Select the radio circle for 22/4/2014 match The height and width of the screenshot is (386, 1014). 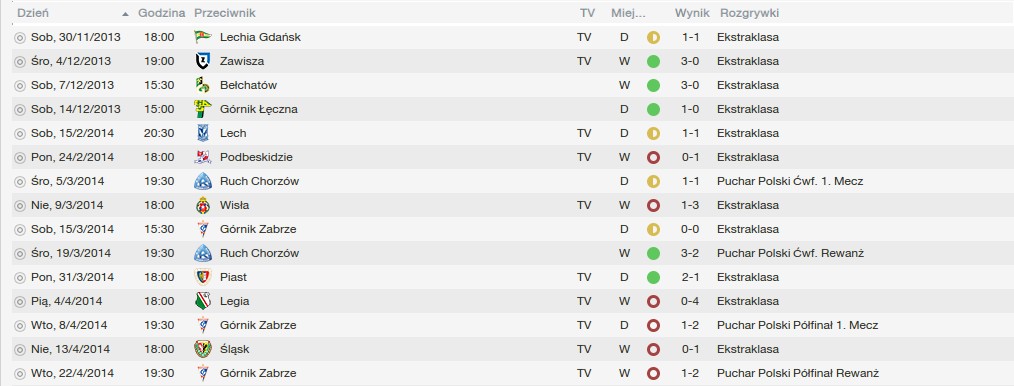click(x=19, y=374)
